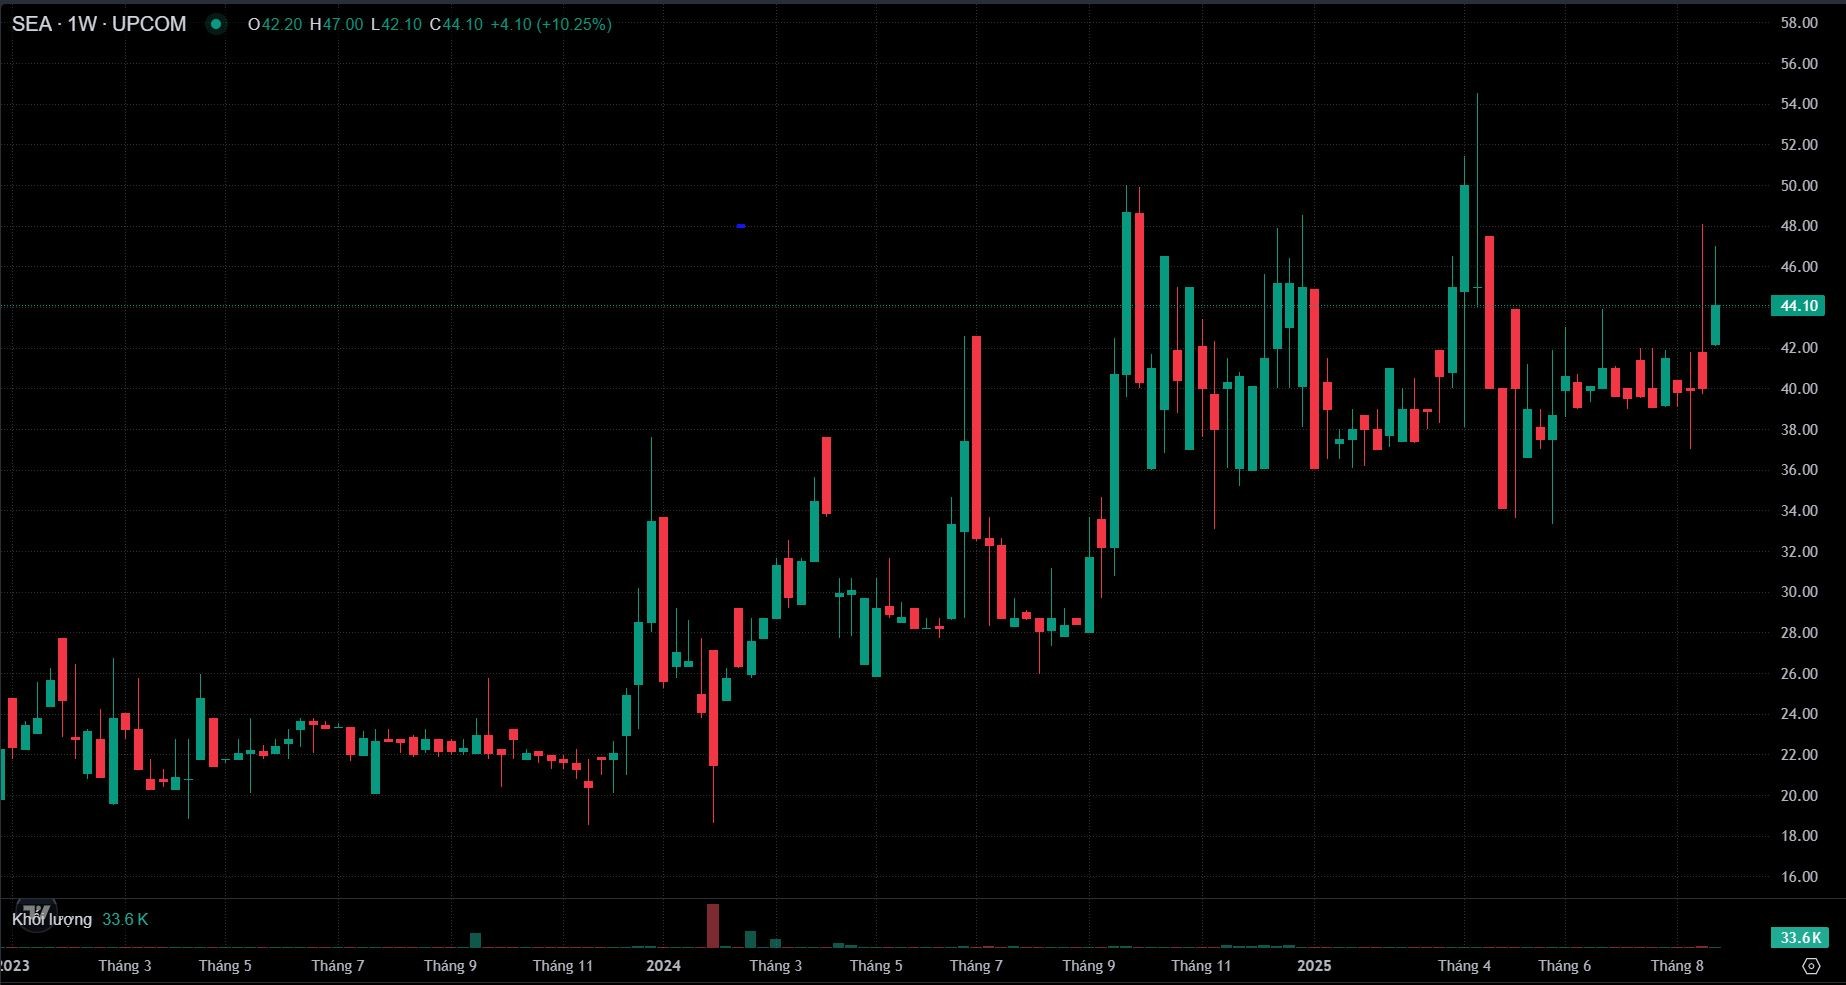
Task: Click the green volume bar near Tháng 9 2023
Action: pos(476,940)
